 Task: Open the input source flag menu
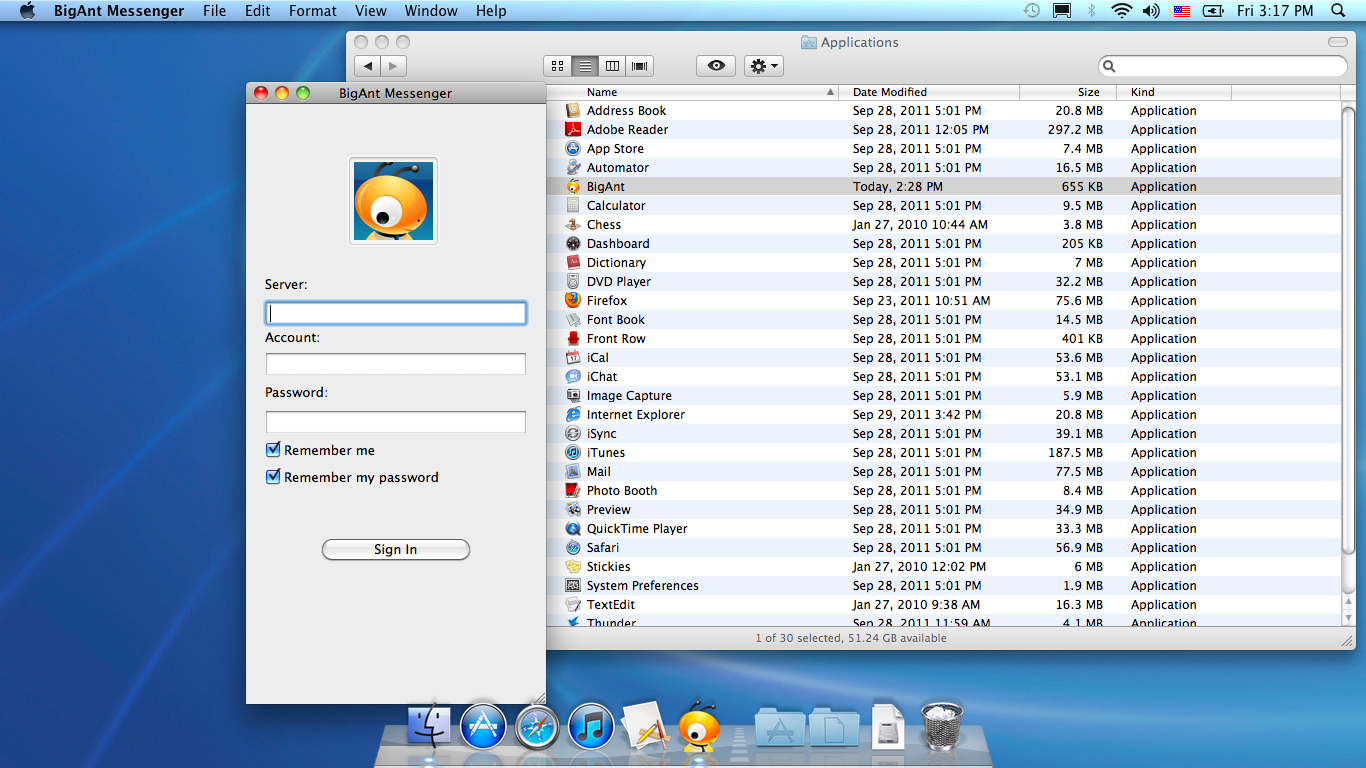click(x=1181, y=11)
